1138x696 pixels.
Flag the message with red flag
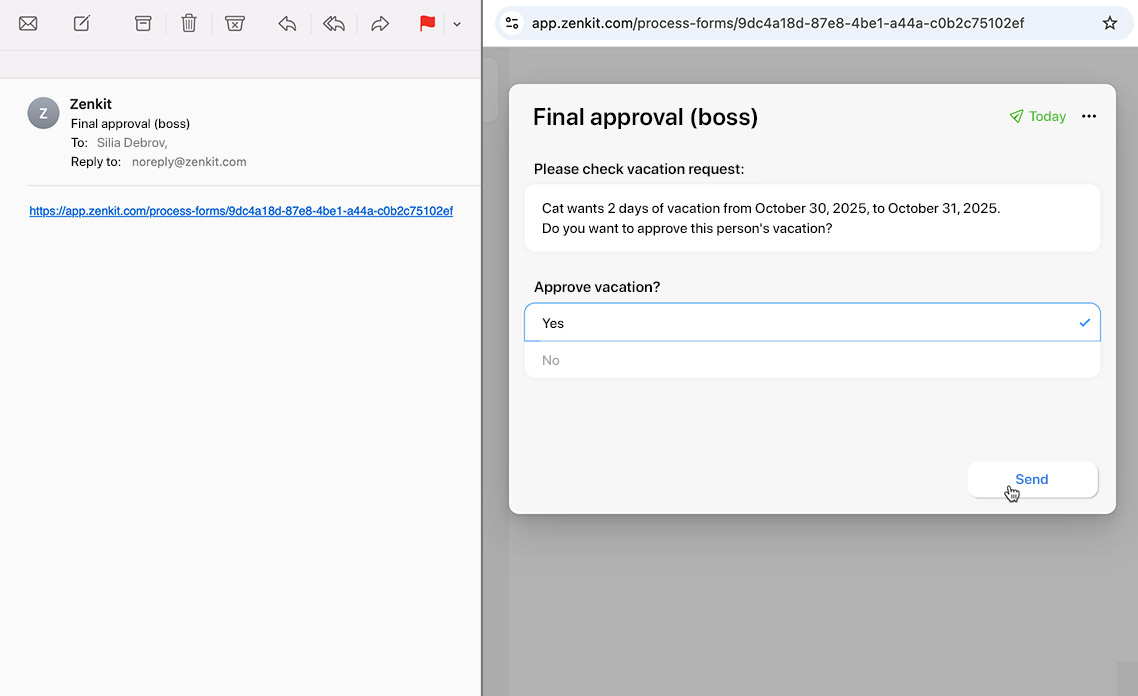pyautogui.click(x=427, y=23)
